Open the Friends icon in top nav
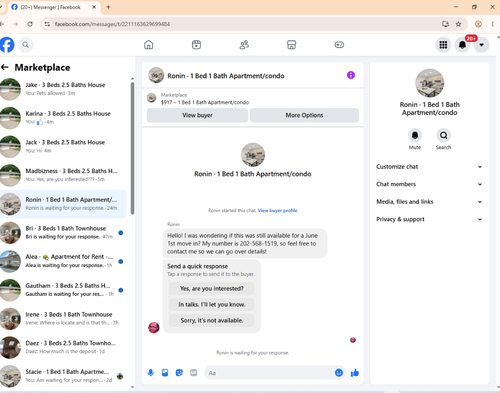The height and width of the screenshot is (393, 500). 244,45
